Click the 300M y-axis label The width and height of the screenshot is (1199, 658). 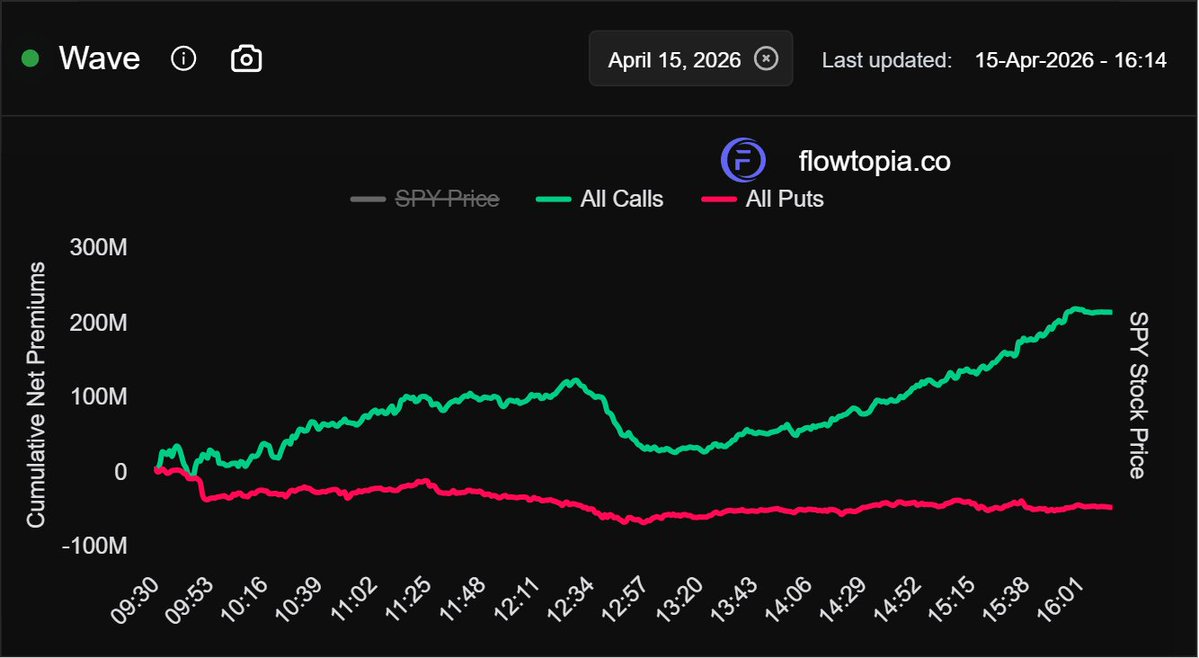coord(100,247)
